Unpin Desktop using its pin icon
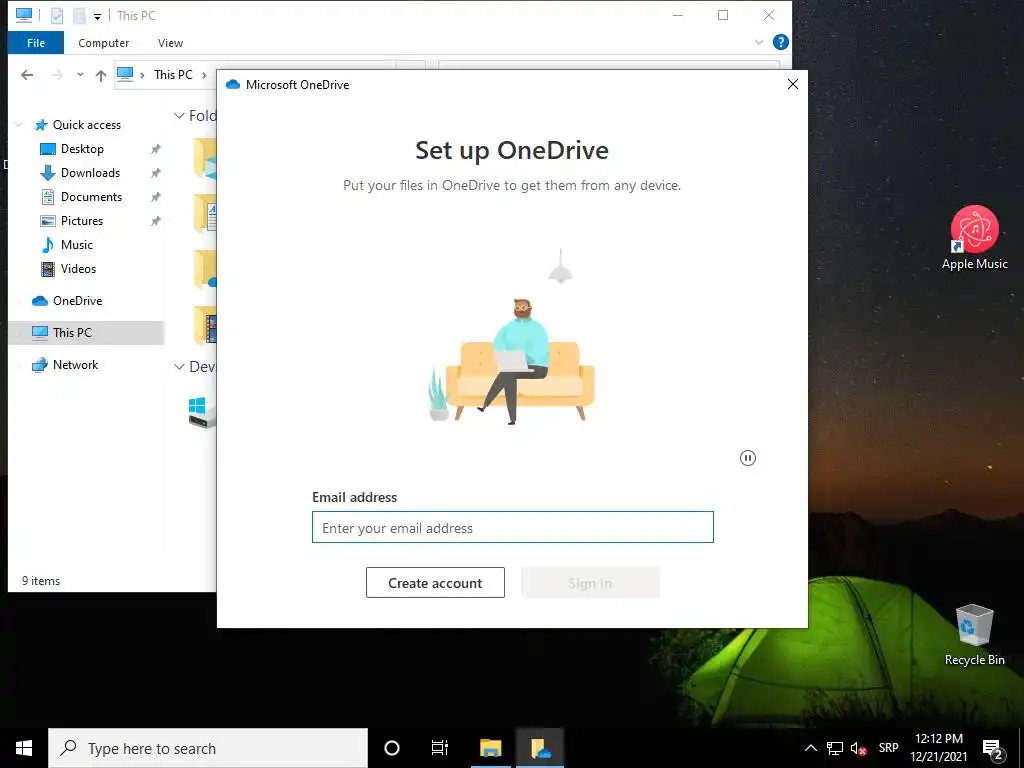 pos(155,149)
